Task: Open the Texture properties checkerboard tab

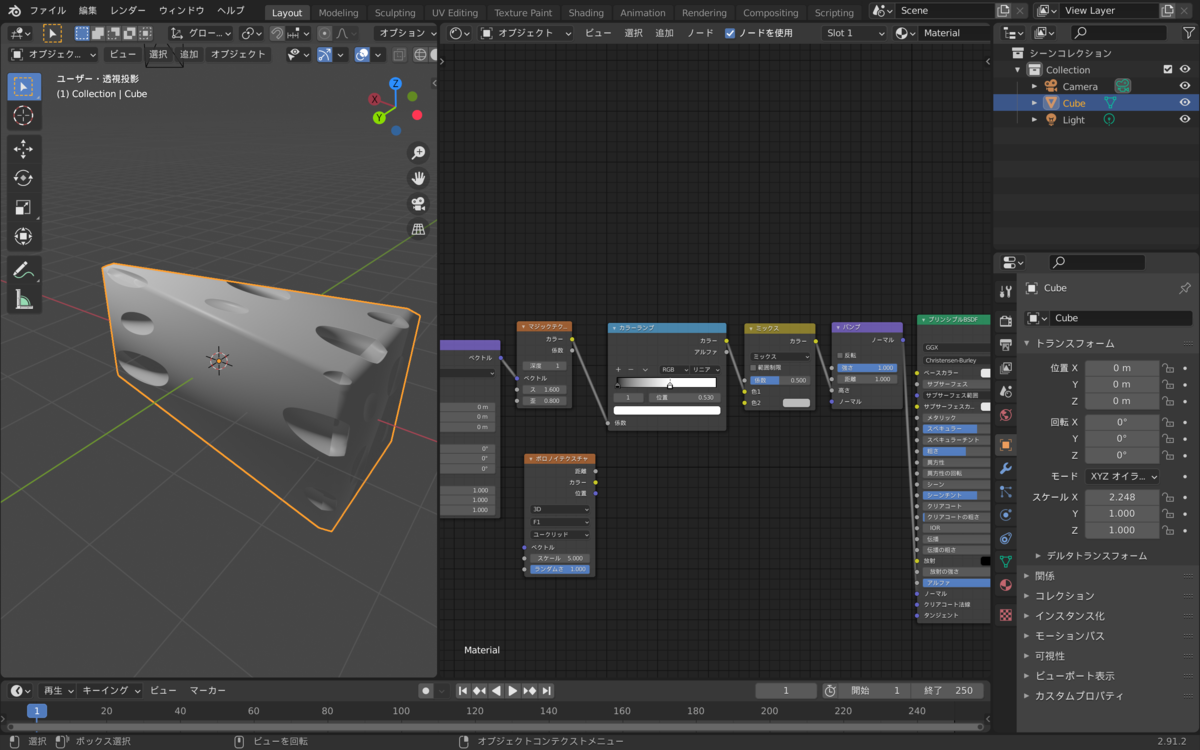Action: tap(1006, 615)
